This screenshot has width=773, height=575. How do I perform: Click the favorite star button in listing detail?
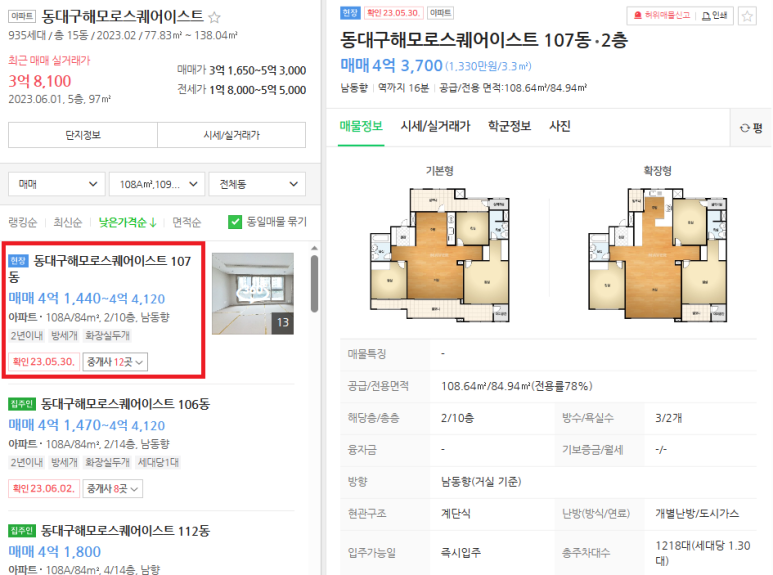pyautogui.click(x=747, y=16)
